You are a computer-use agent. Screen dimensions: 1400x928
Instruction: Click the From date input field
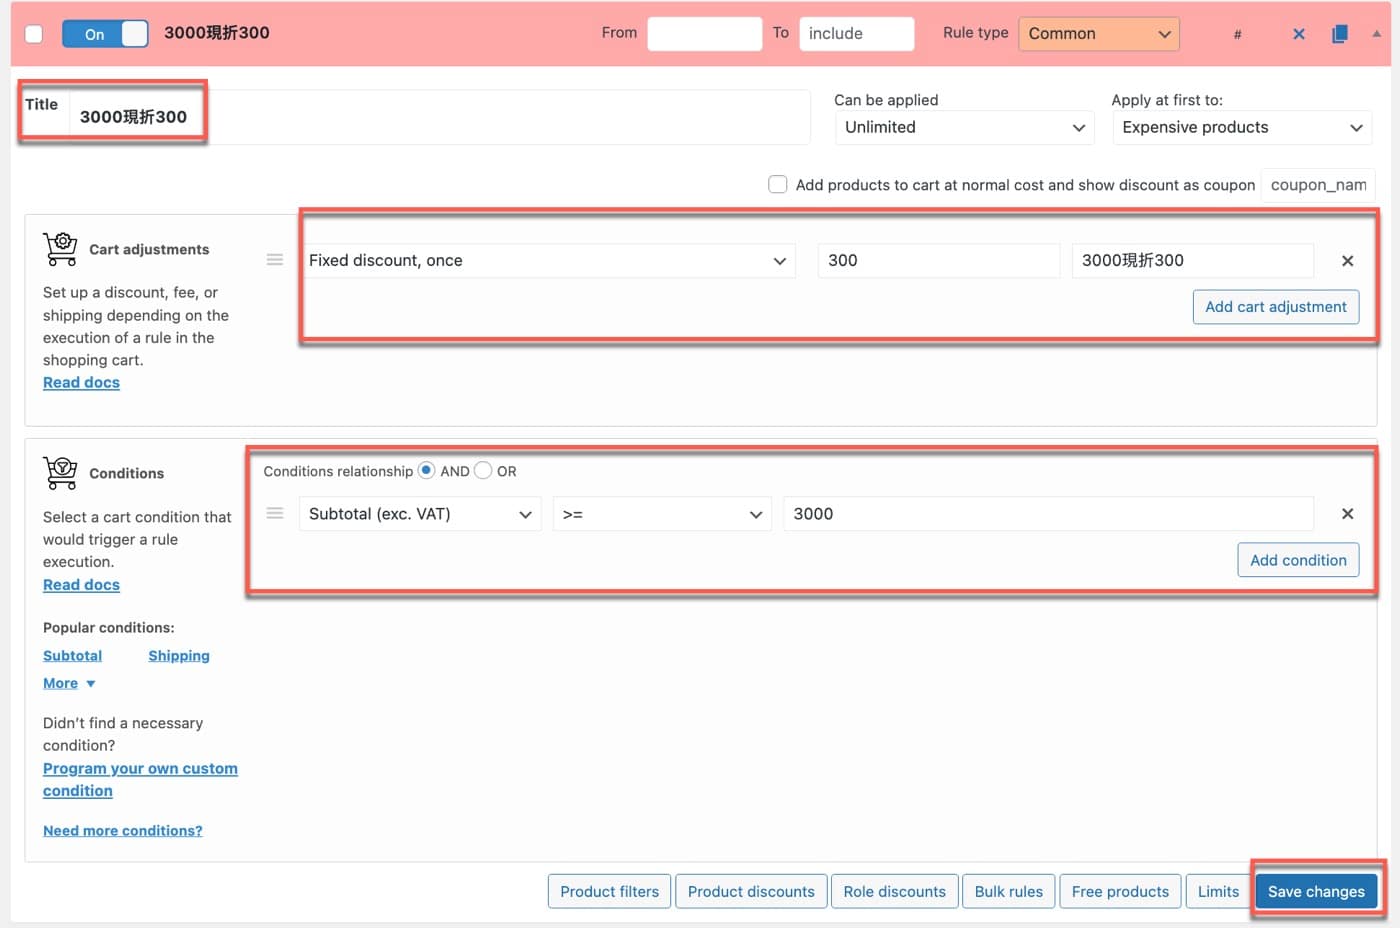pos(704,34)
